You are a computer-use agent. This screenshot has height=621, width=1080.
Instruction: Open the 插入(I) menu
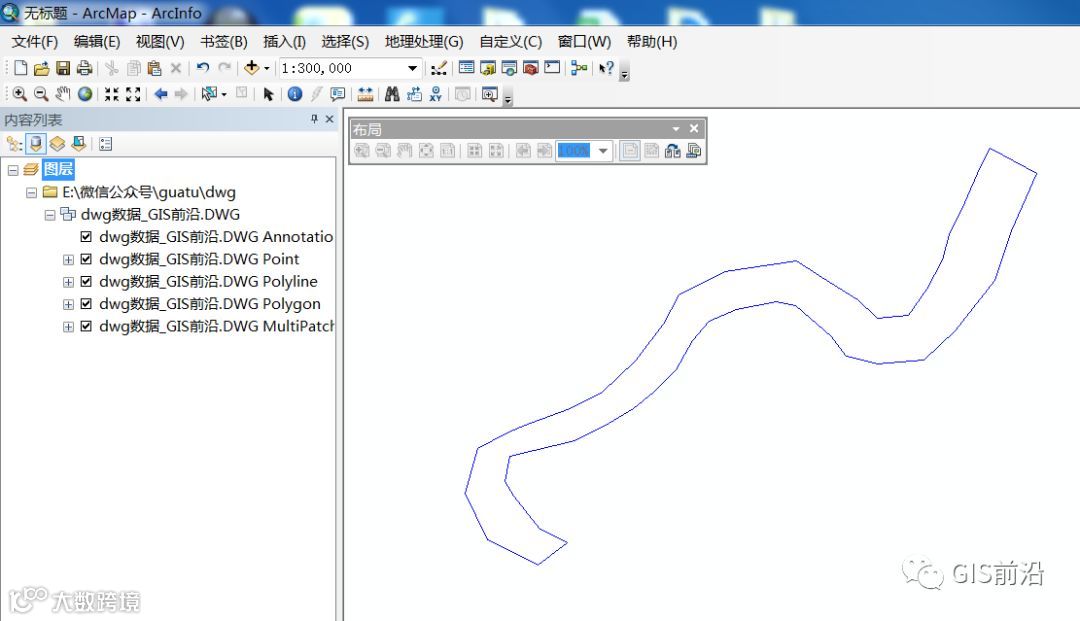click(284, 42)
